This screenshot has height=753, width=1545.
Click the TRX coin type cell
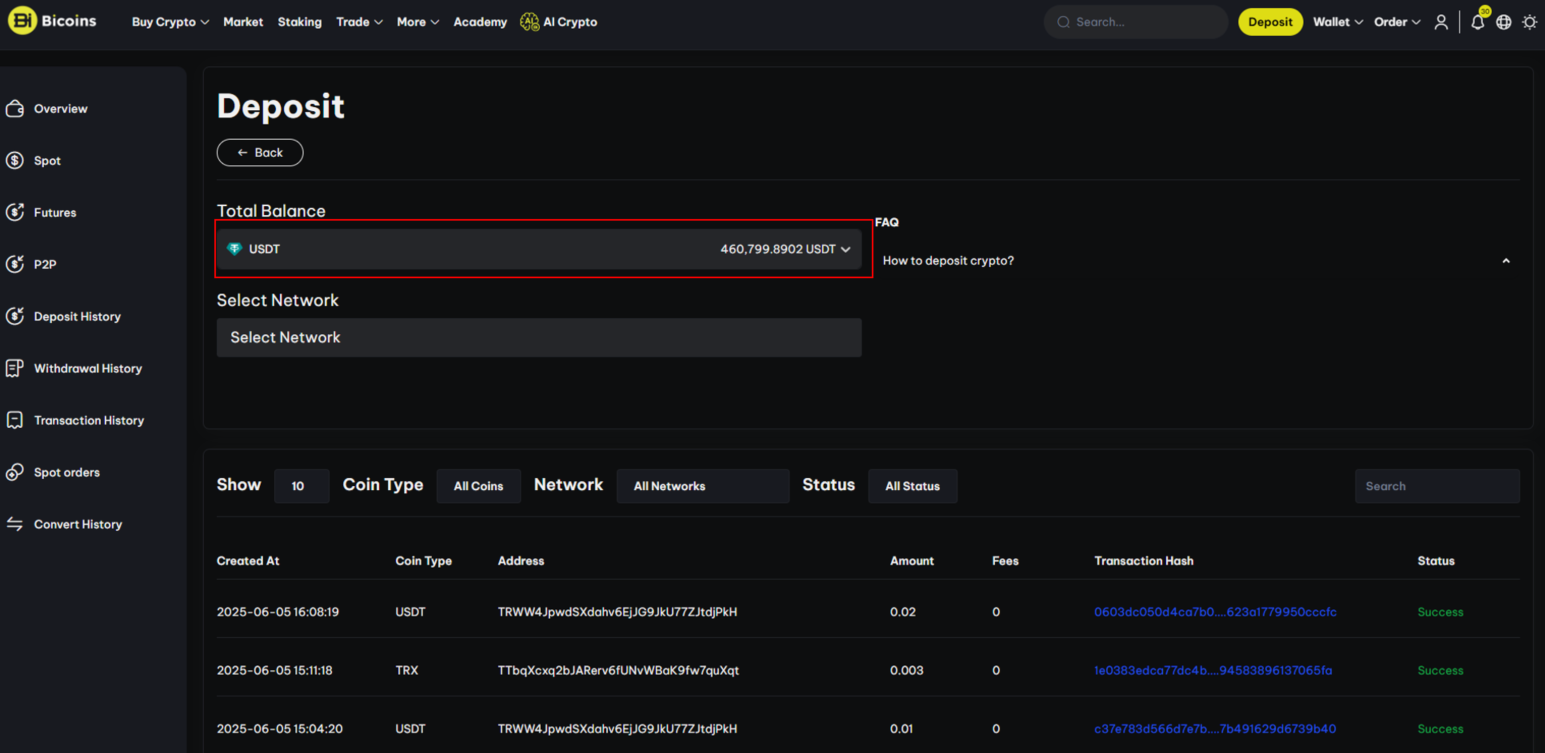[x=406, y=670]
